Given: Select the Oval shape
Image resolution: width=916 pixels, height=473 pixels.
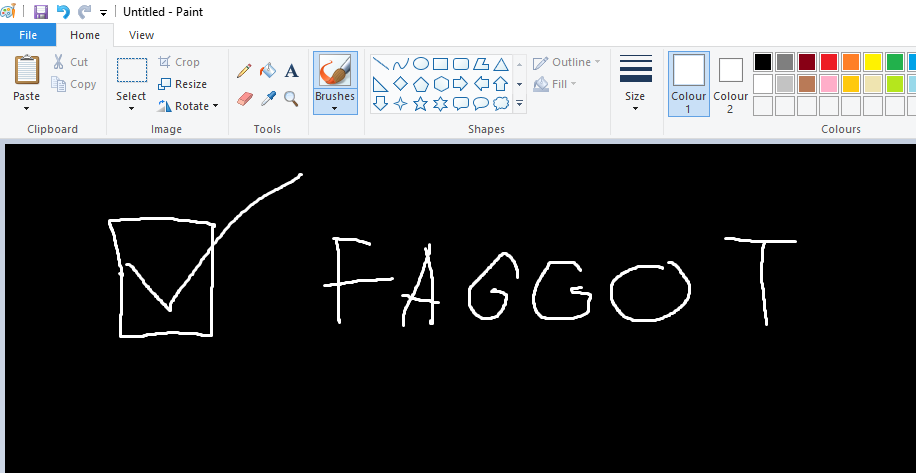Looking at the screenshot, I should click(421, 64).
